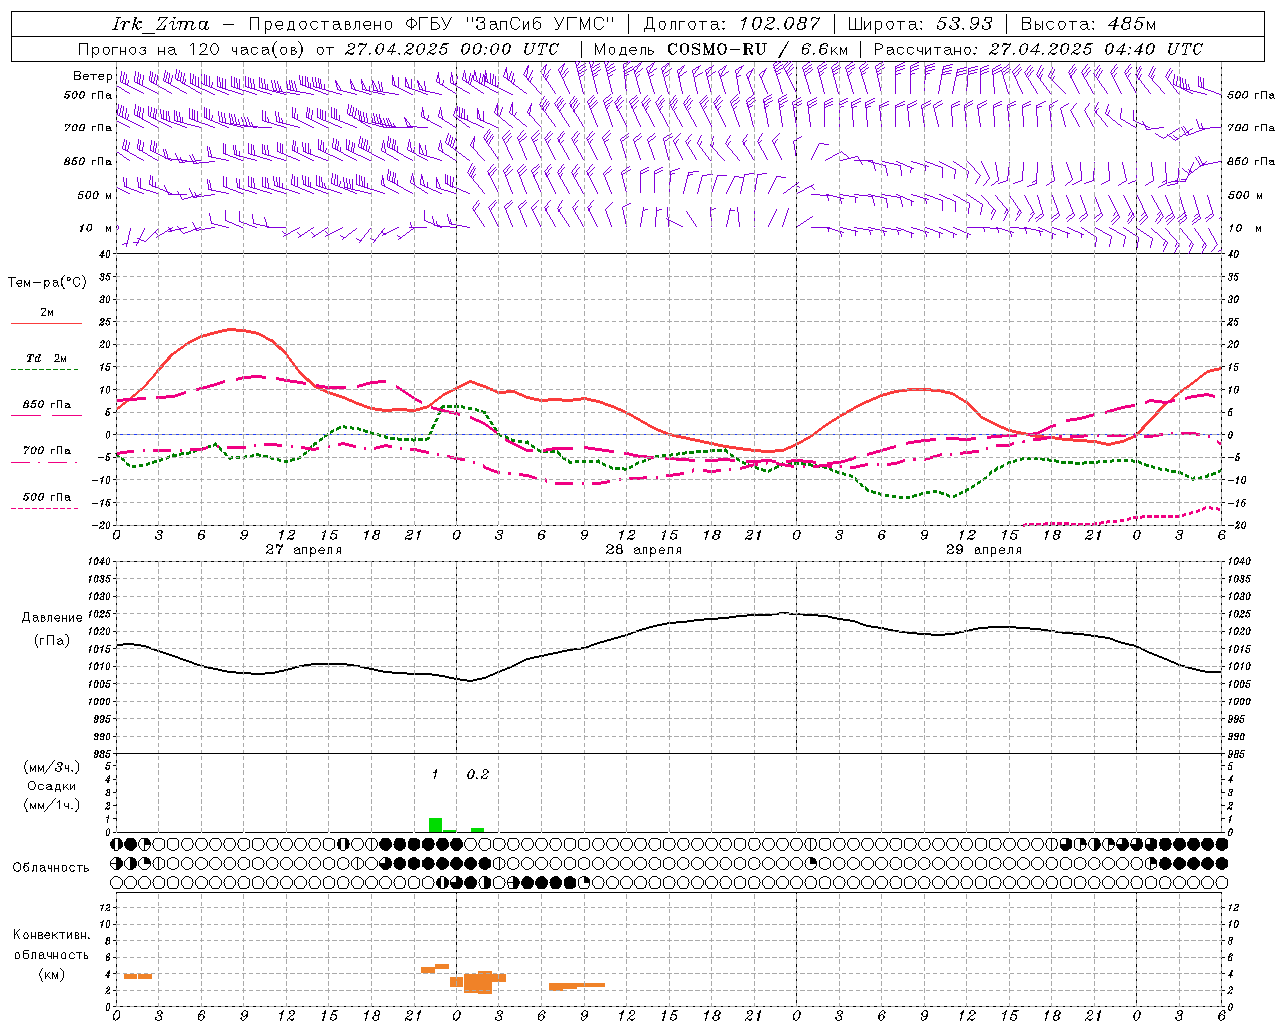Click the "Ветер" wind panel label

[92, 76]
